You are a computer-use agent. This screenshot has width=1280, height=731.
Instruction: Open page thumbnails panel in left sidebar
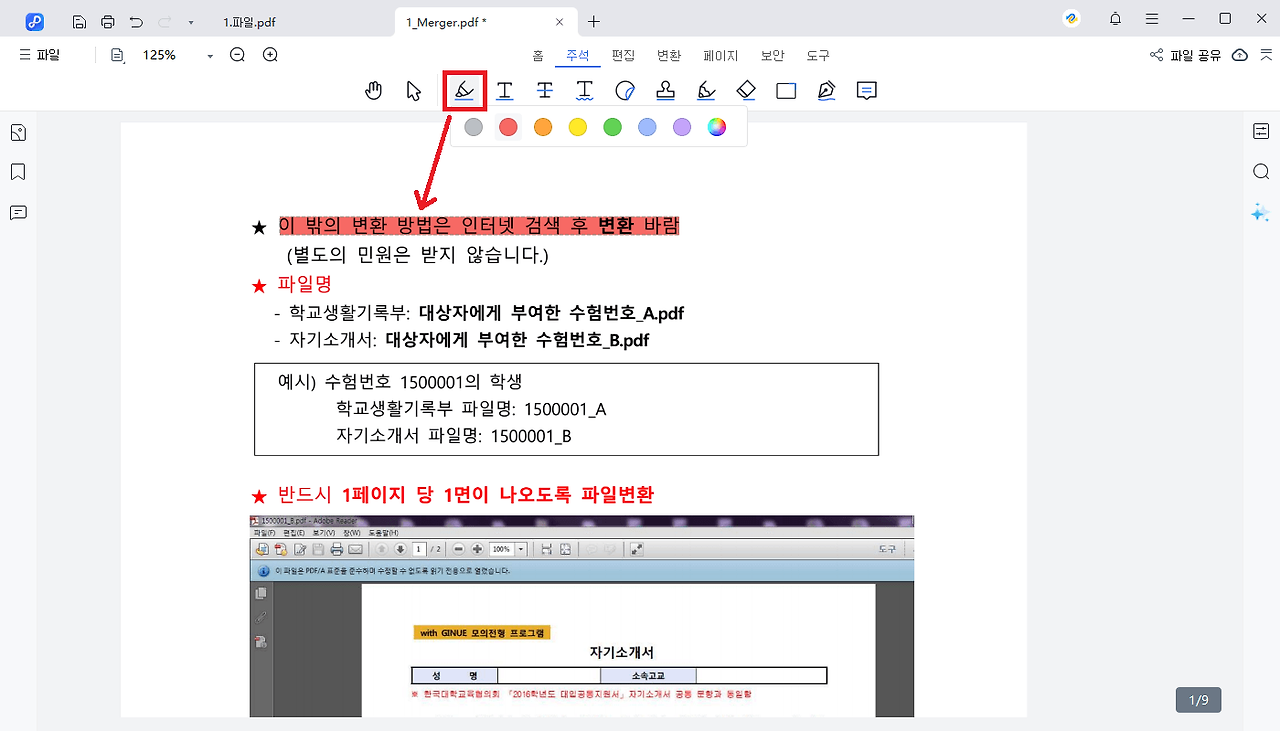pyautogui.click(x=18, y=133)
